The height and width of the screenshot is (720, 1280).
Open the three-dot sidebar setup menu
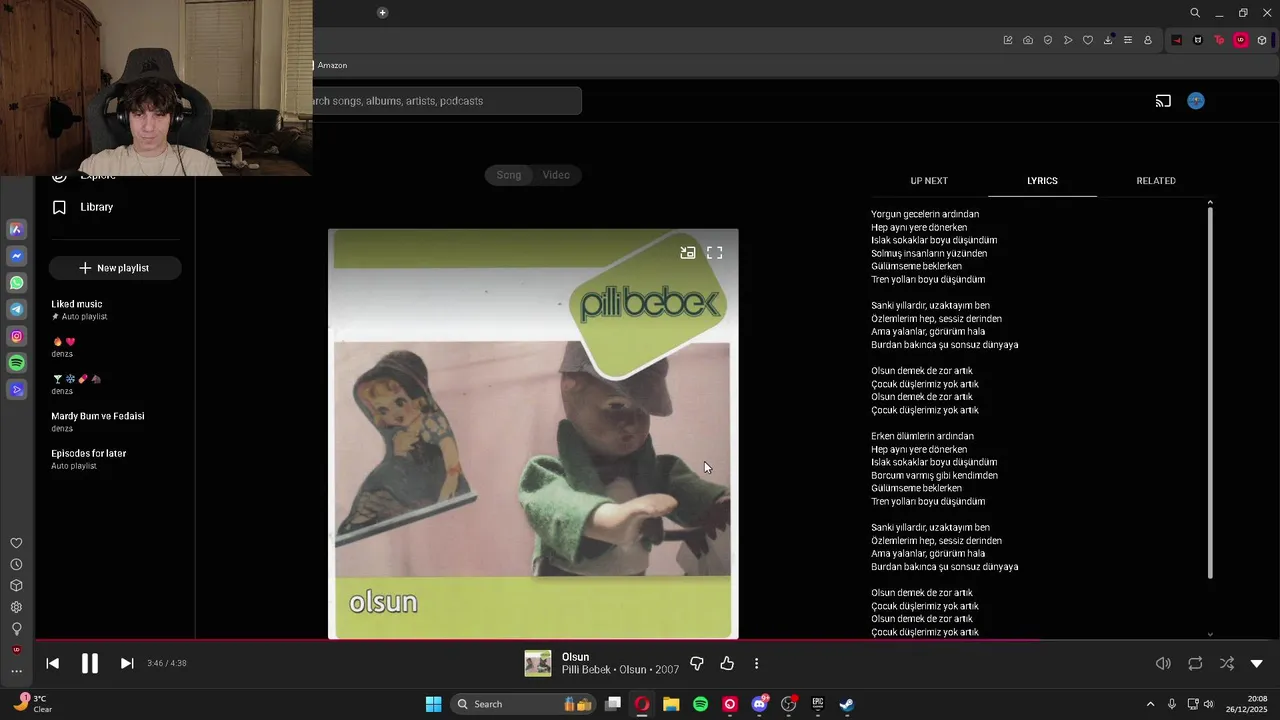[x=16, y=671]
